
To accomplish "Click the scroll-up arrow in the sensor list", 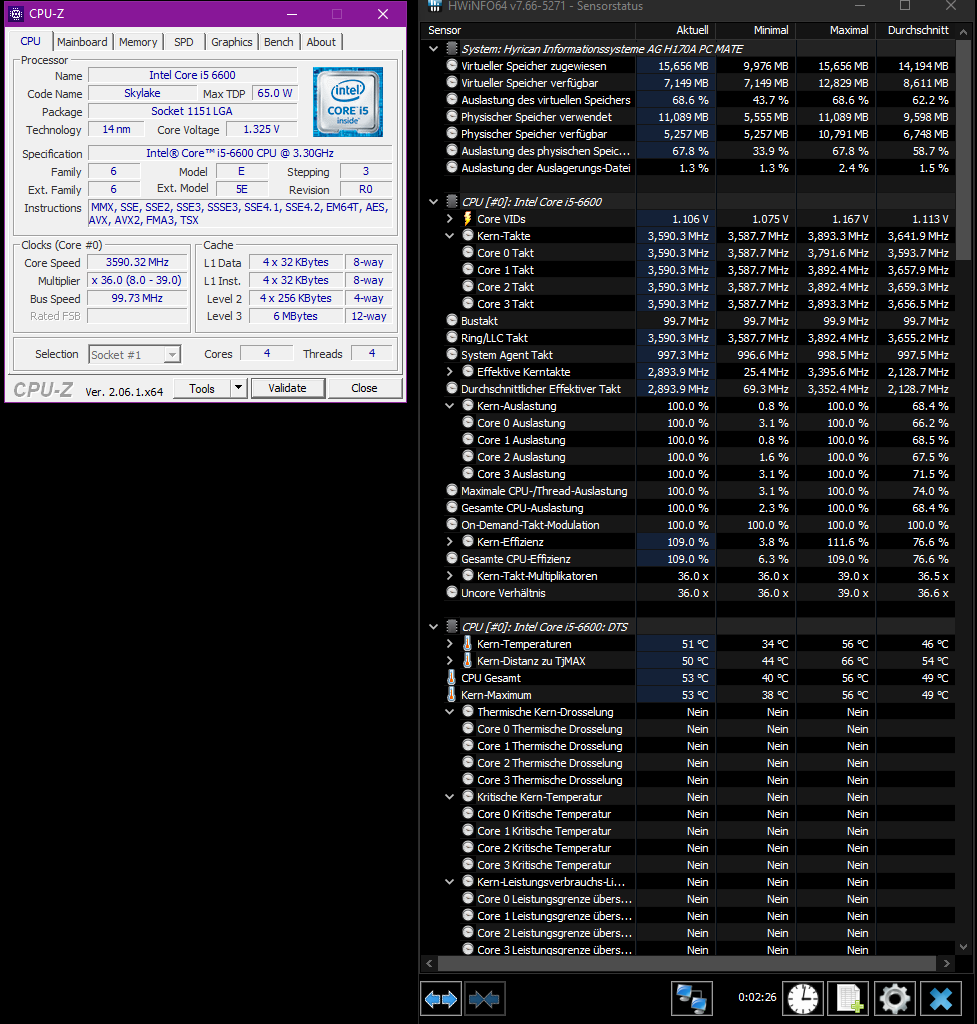I will pyautogui.click(x=963, y=31).
